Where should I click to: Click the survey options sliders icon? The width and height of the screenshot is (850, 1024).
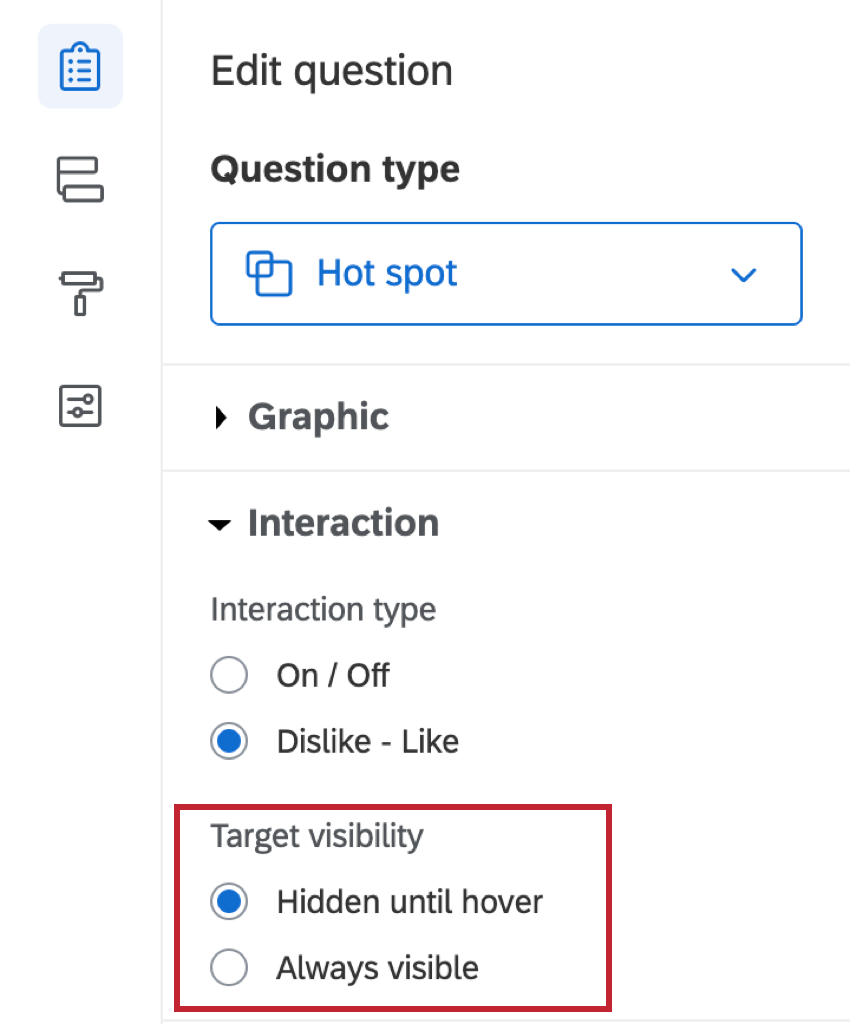coord(80,407)
